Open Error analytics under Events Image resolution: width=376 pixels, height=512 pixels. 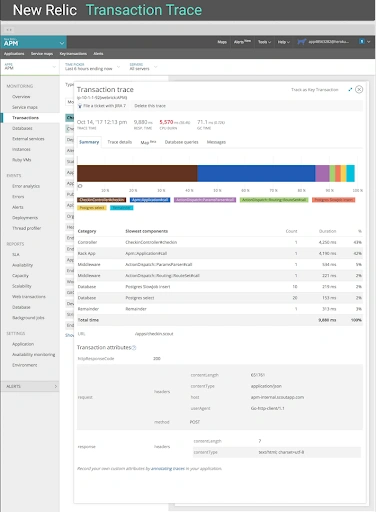pos(26,186)
